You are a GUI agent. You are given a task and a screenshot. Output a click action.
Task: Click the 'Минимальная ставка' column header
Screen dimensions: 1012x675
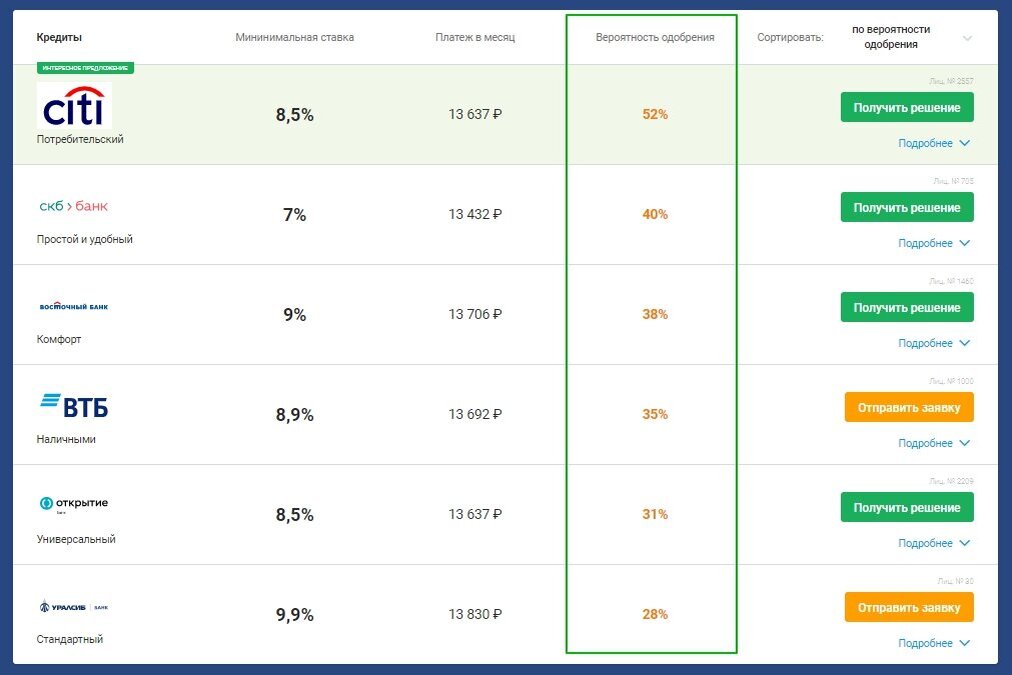(294, 37)
